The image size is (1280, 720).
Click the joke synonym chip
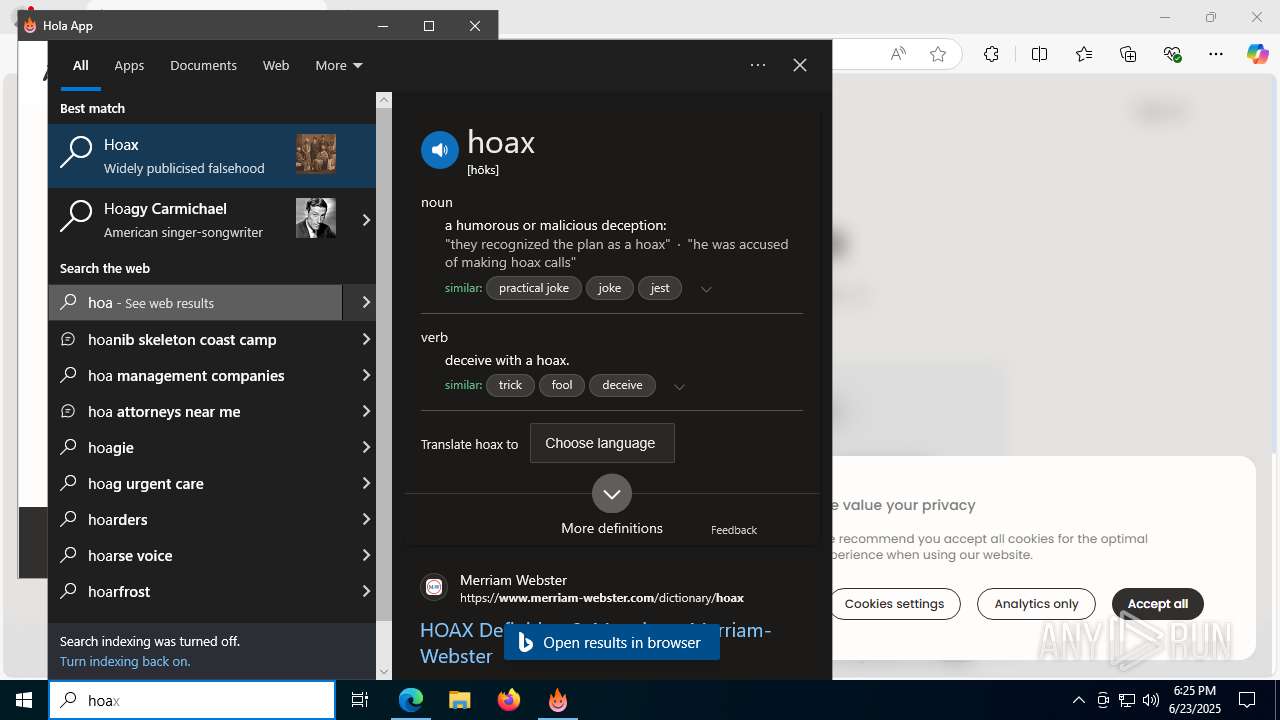point(610,288)
